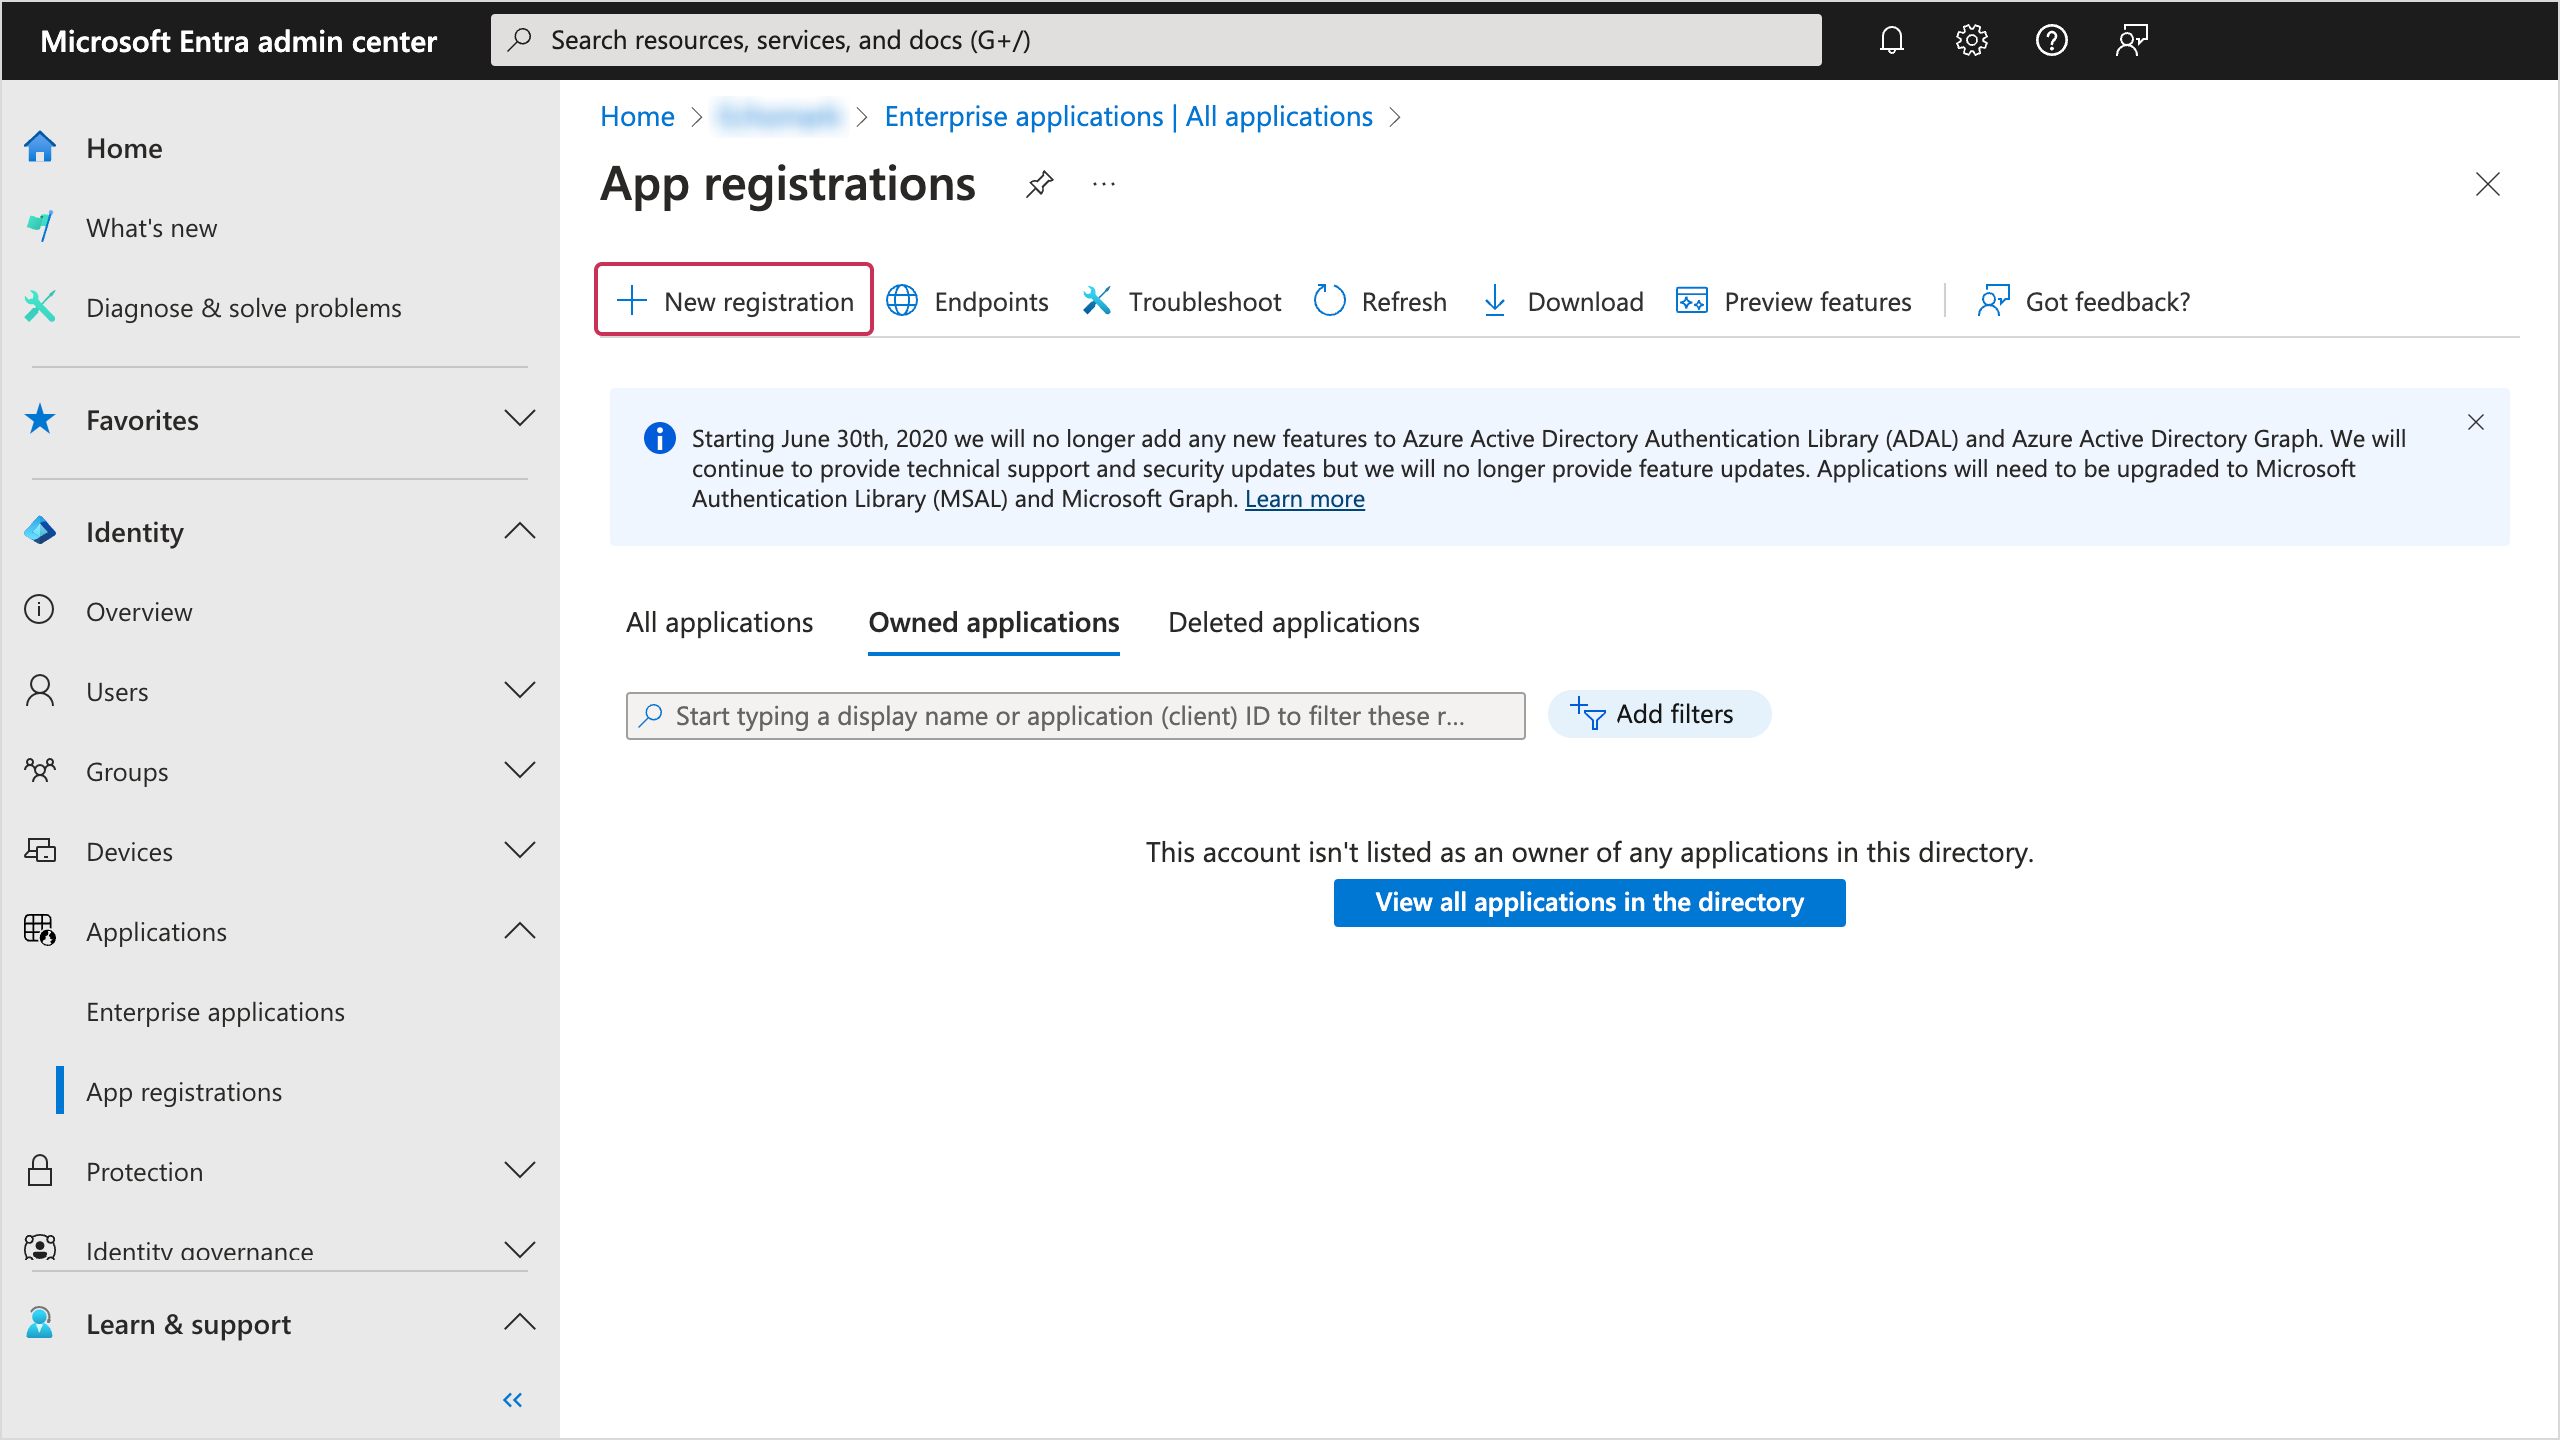Expand the Protection menu chevron
The height and width of the screenshot is (1440, 2560).
(x=520, y=1170)
